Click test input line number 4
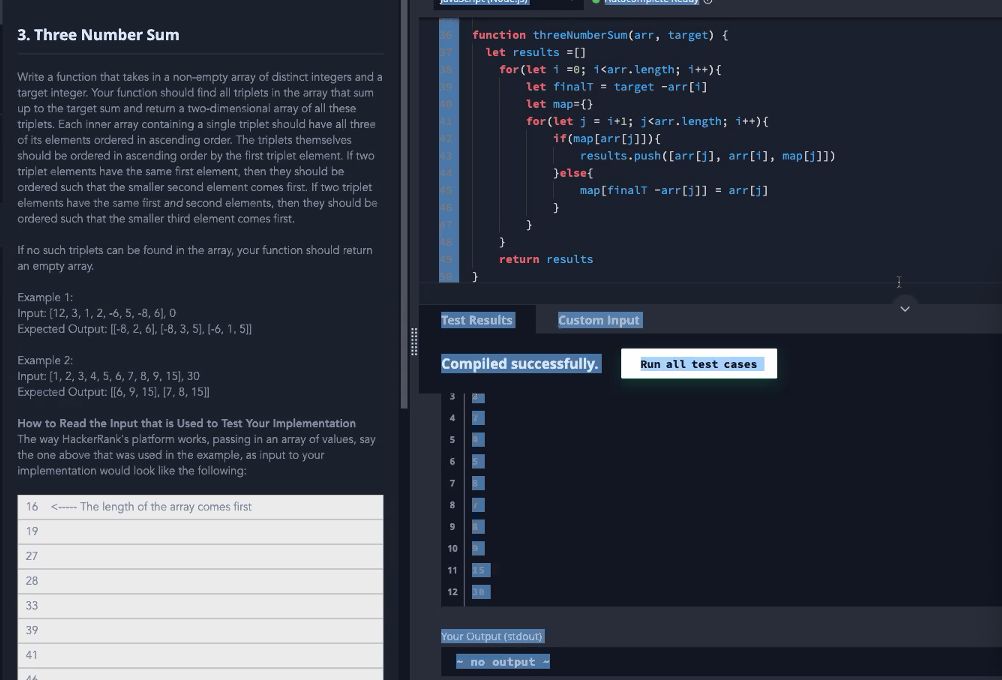1002x680 pixels. 452,418
